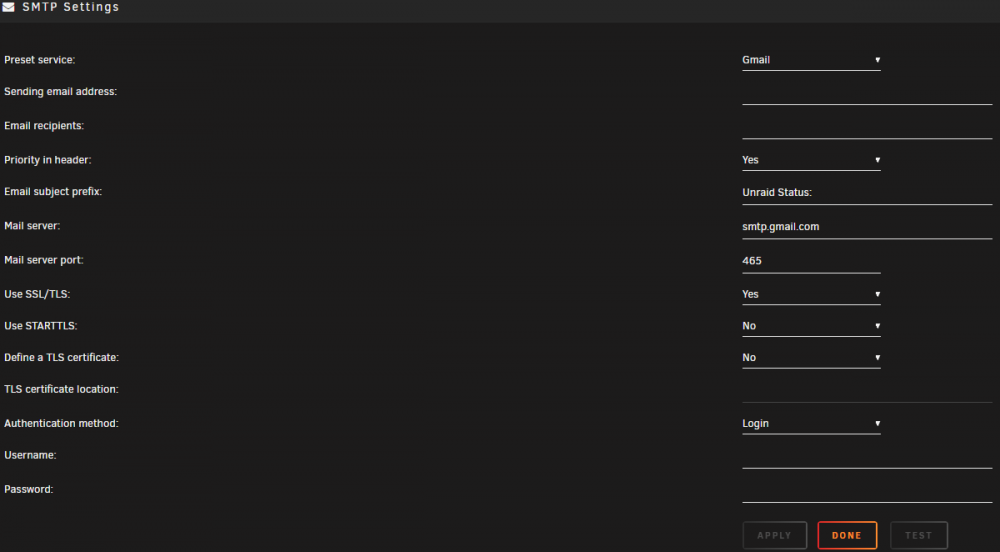Click the TLS certificate location field
Image resolution: width=1000 pixels, height=552 pixels.
point(867,391)
